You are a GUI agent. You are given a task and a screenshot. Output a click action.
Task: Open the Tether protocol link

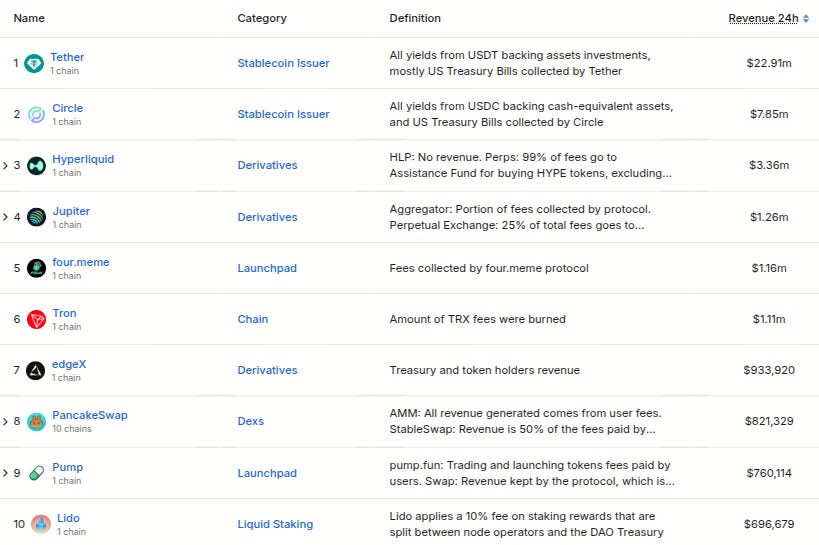click(x=67, y=57)
